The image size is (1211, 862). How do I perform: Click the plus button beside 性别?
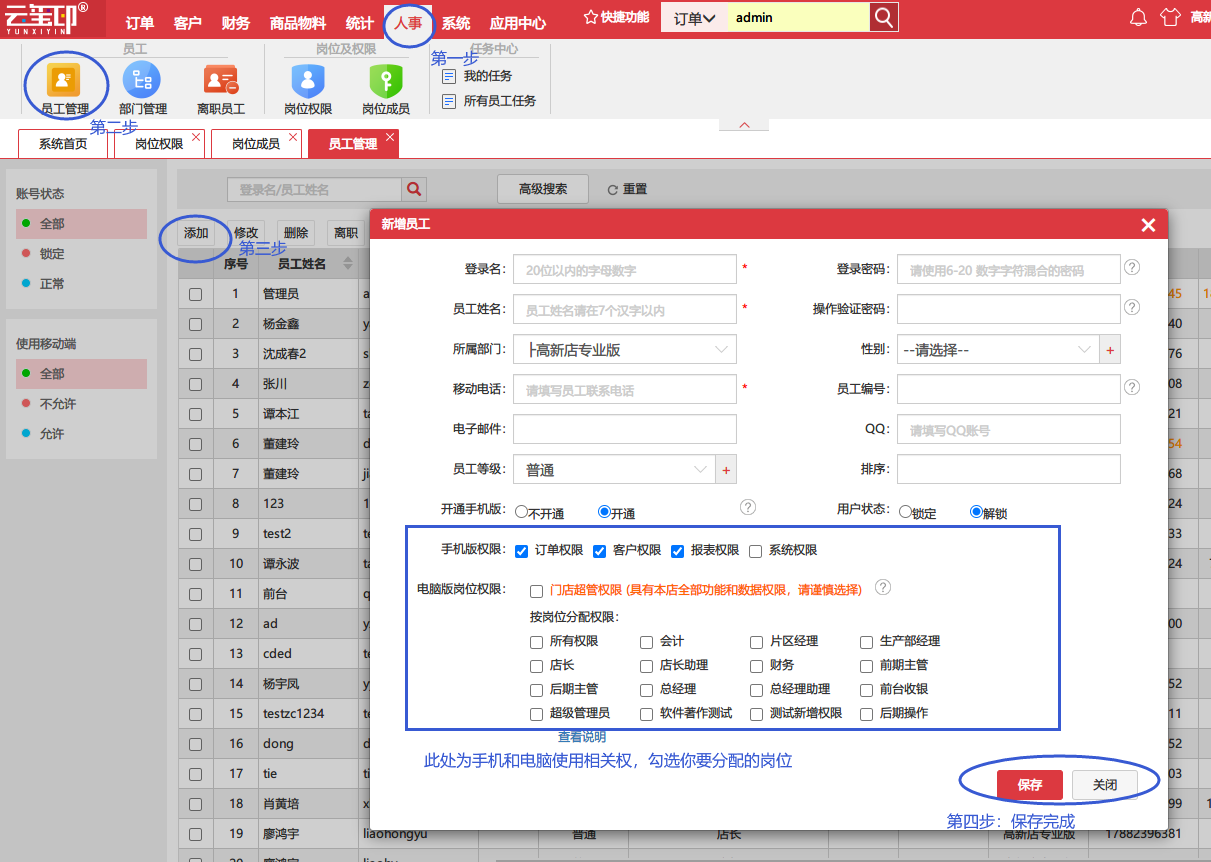(x=1110, y=349)
